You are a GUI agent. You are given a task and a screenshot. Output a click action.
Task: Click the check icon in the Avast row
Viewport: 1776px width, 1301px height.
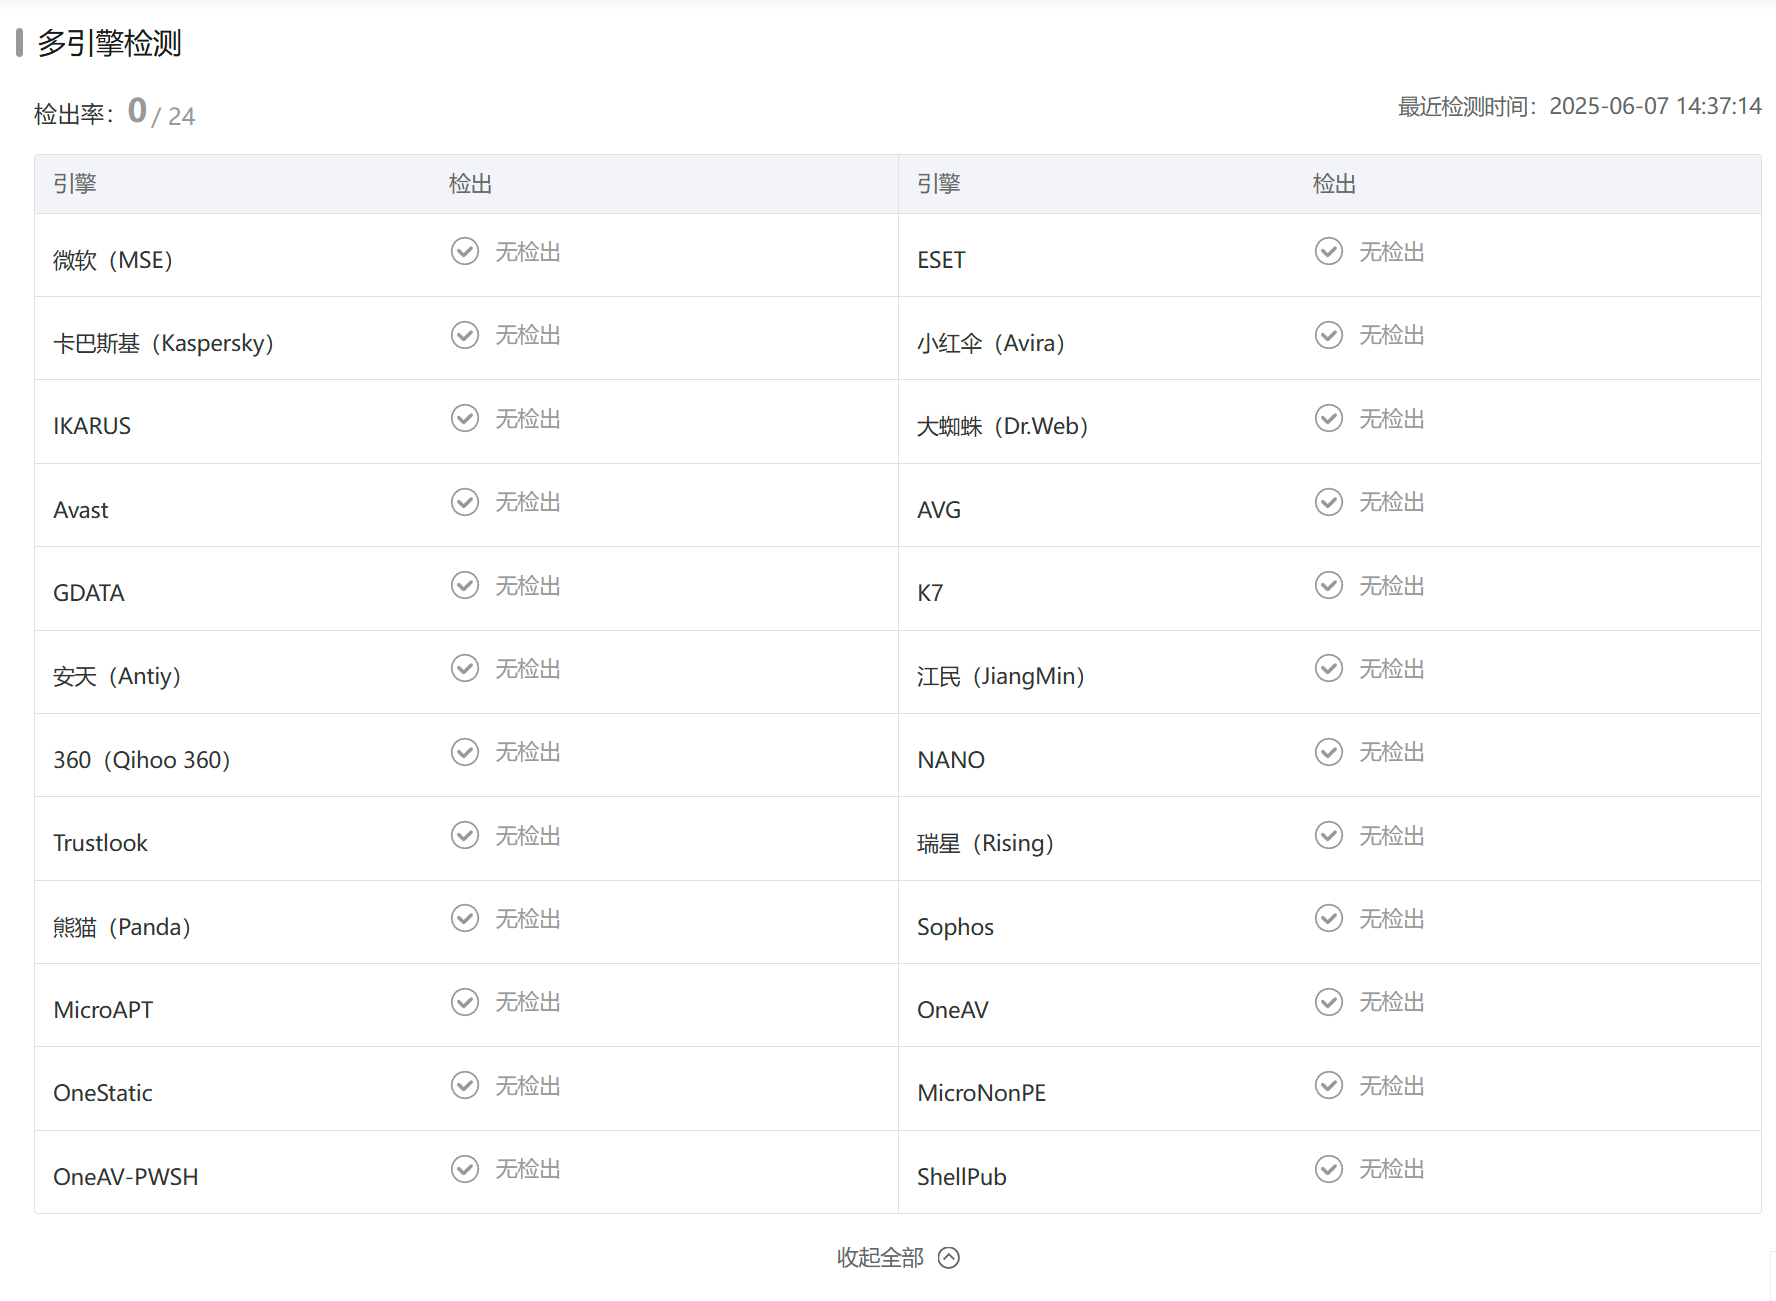(465, 502)
